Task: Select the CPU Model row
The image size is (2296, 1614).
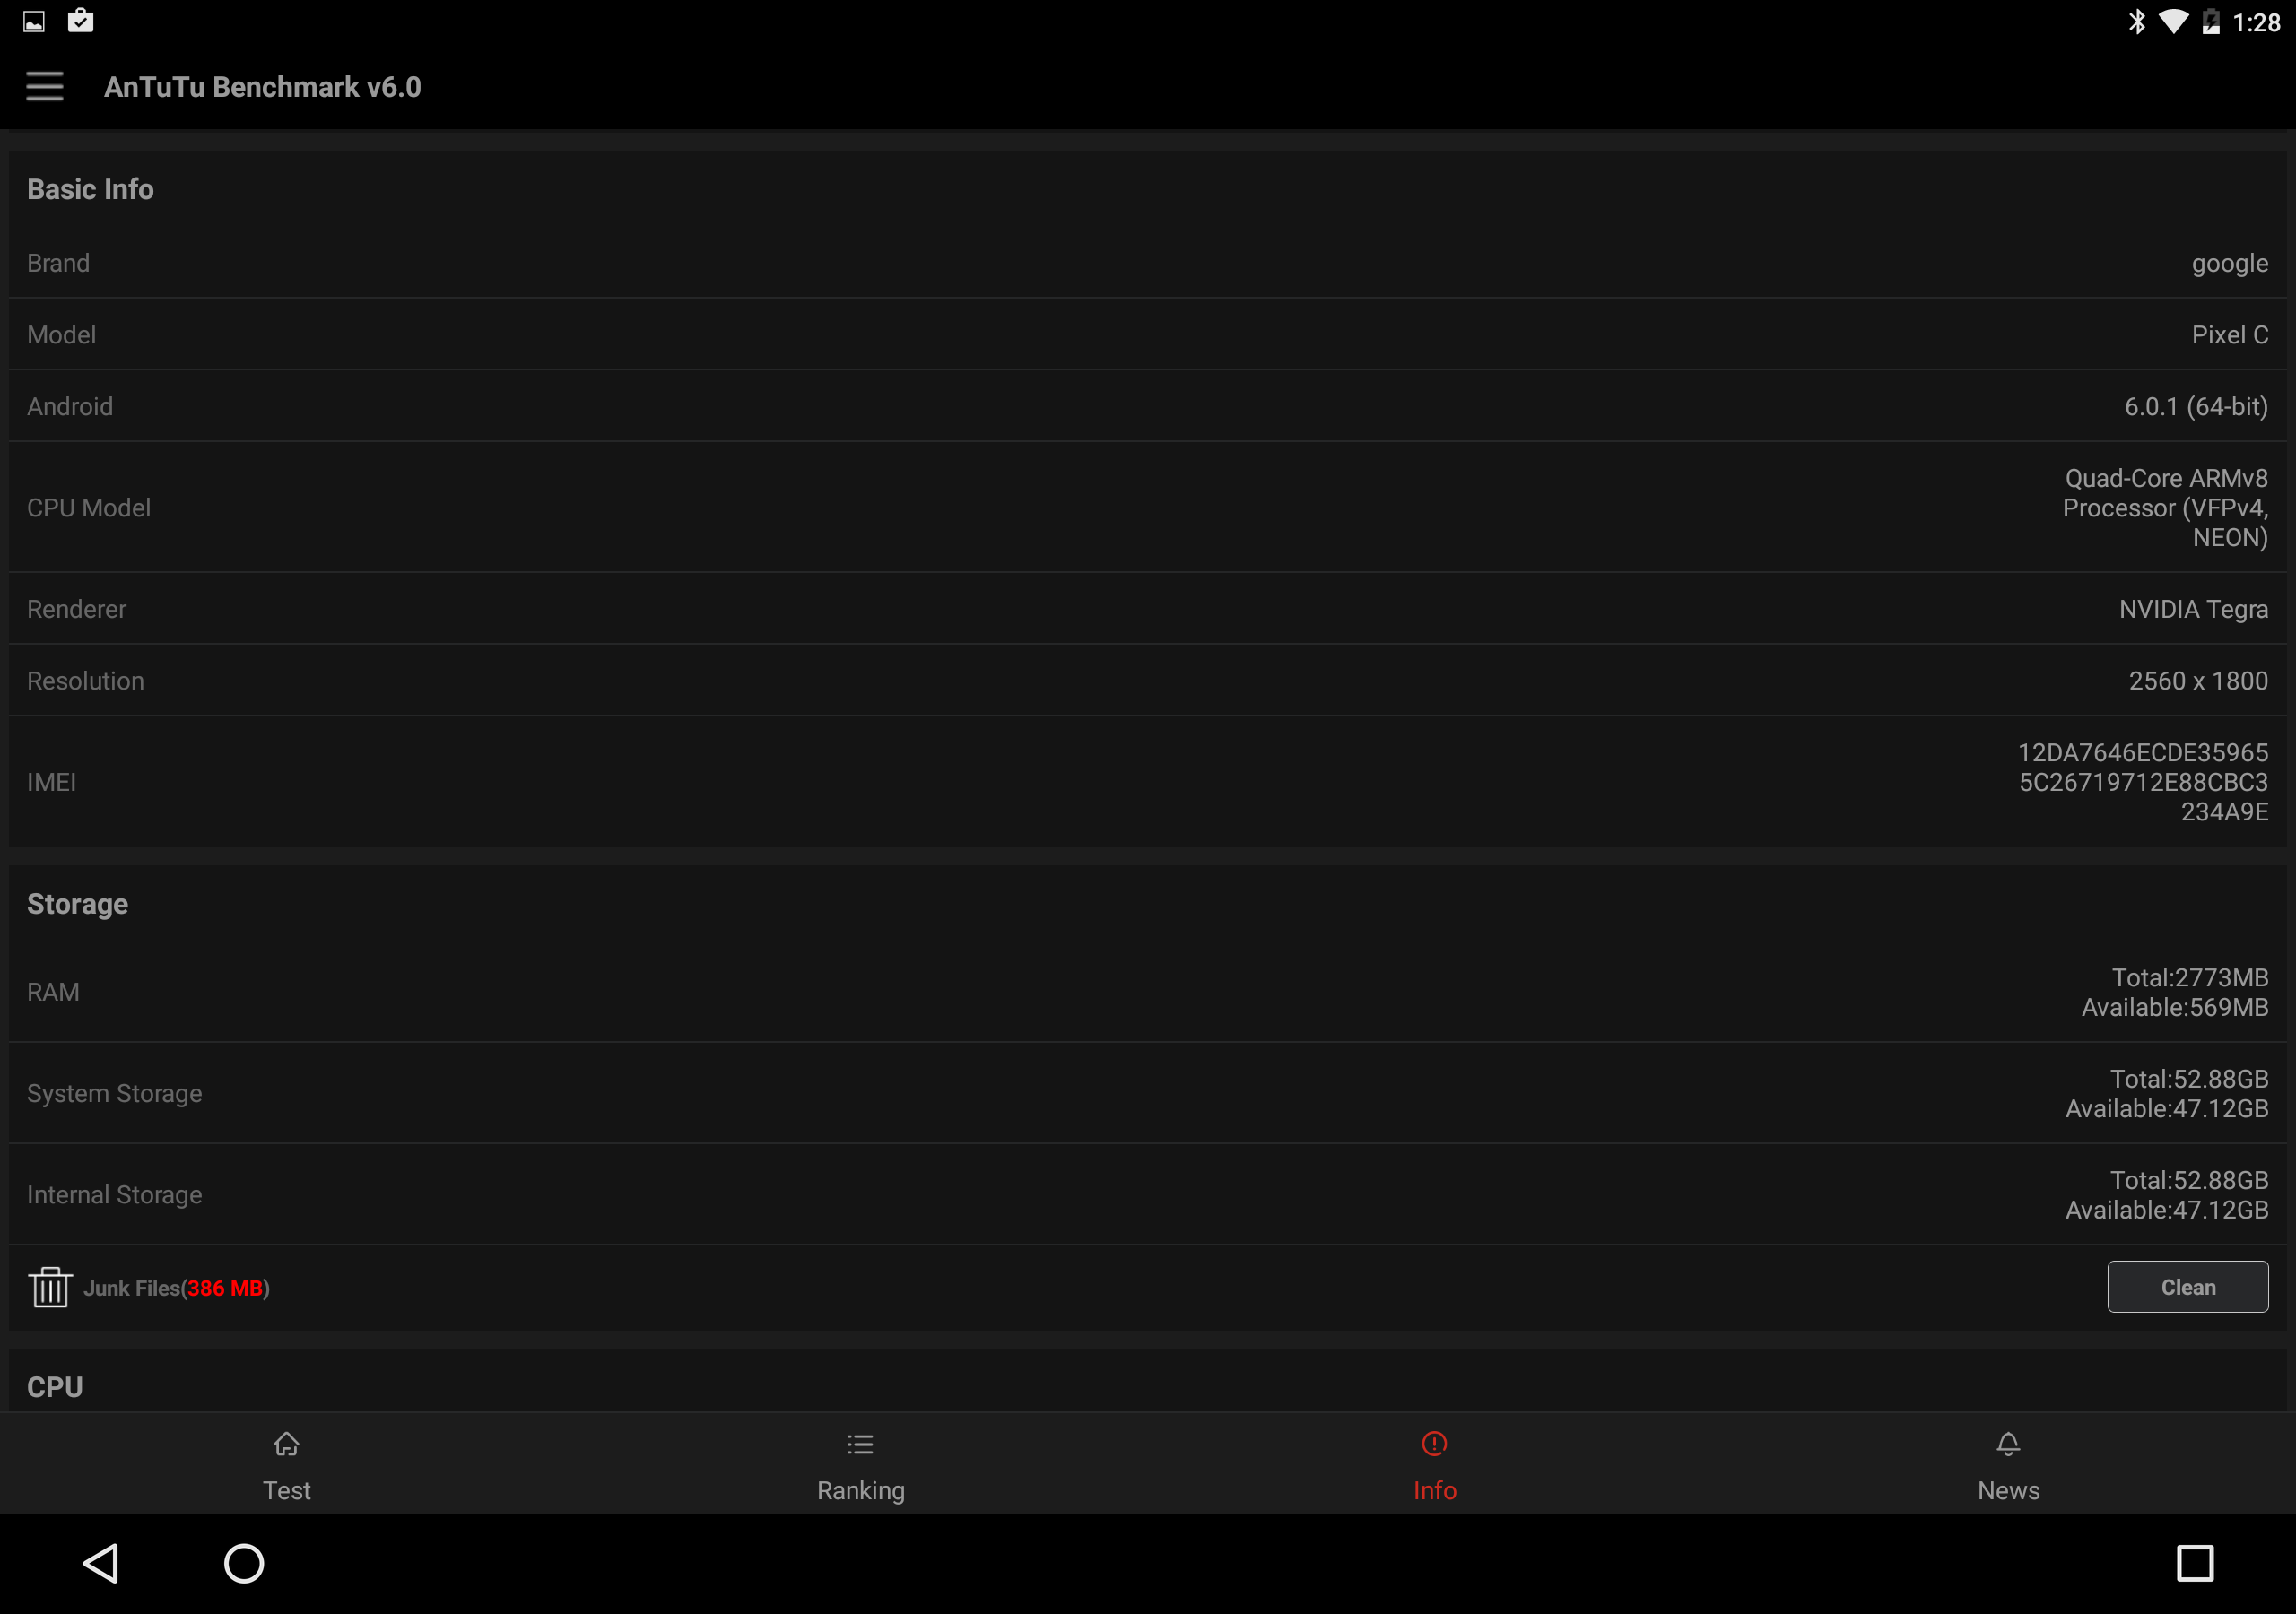Action: pos(1148,508)
